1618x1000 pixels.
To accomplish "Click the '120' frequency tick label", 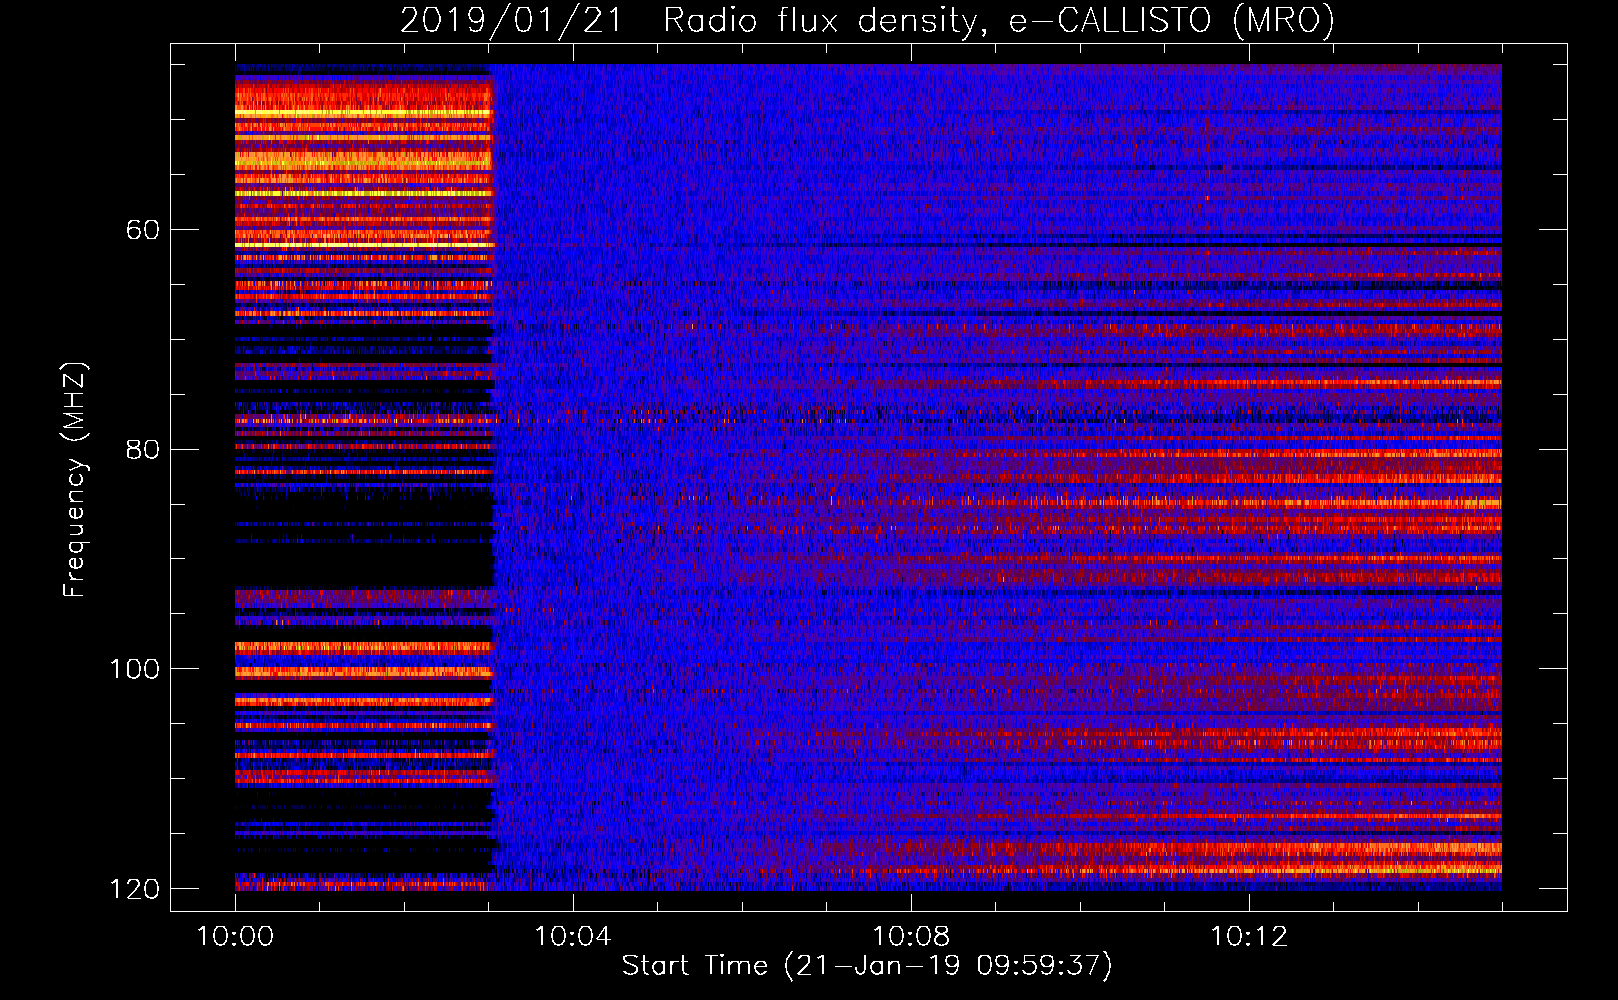I will pos(134,889).
